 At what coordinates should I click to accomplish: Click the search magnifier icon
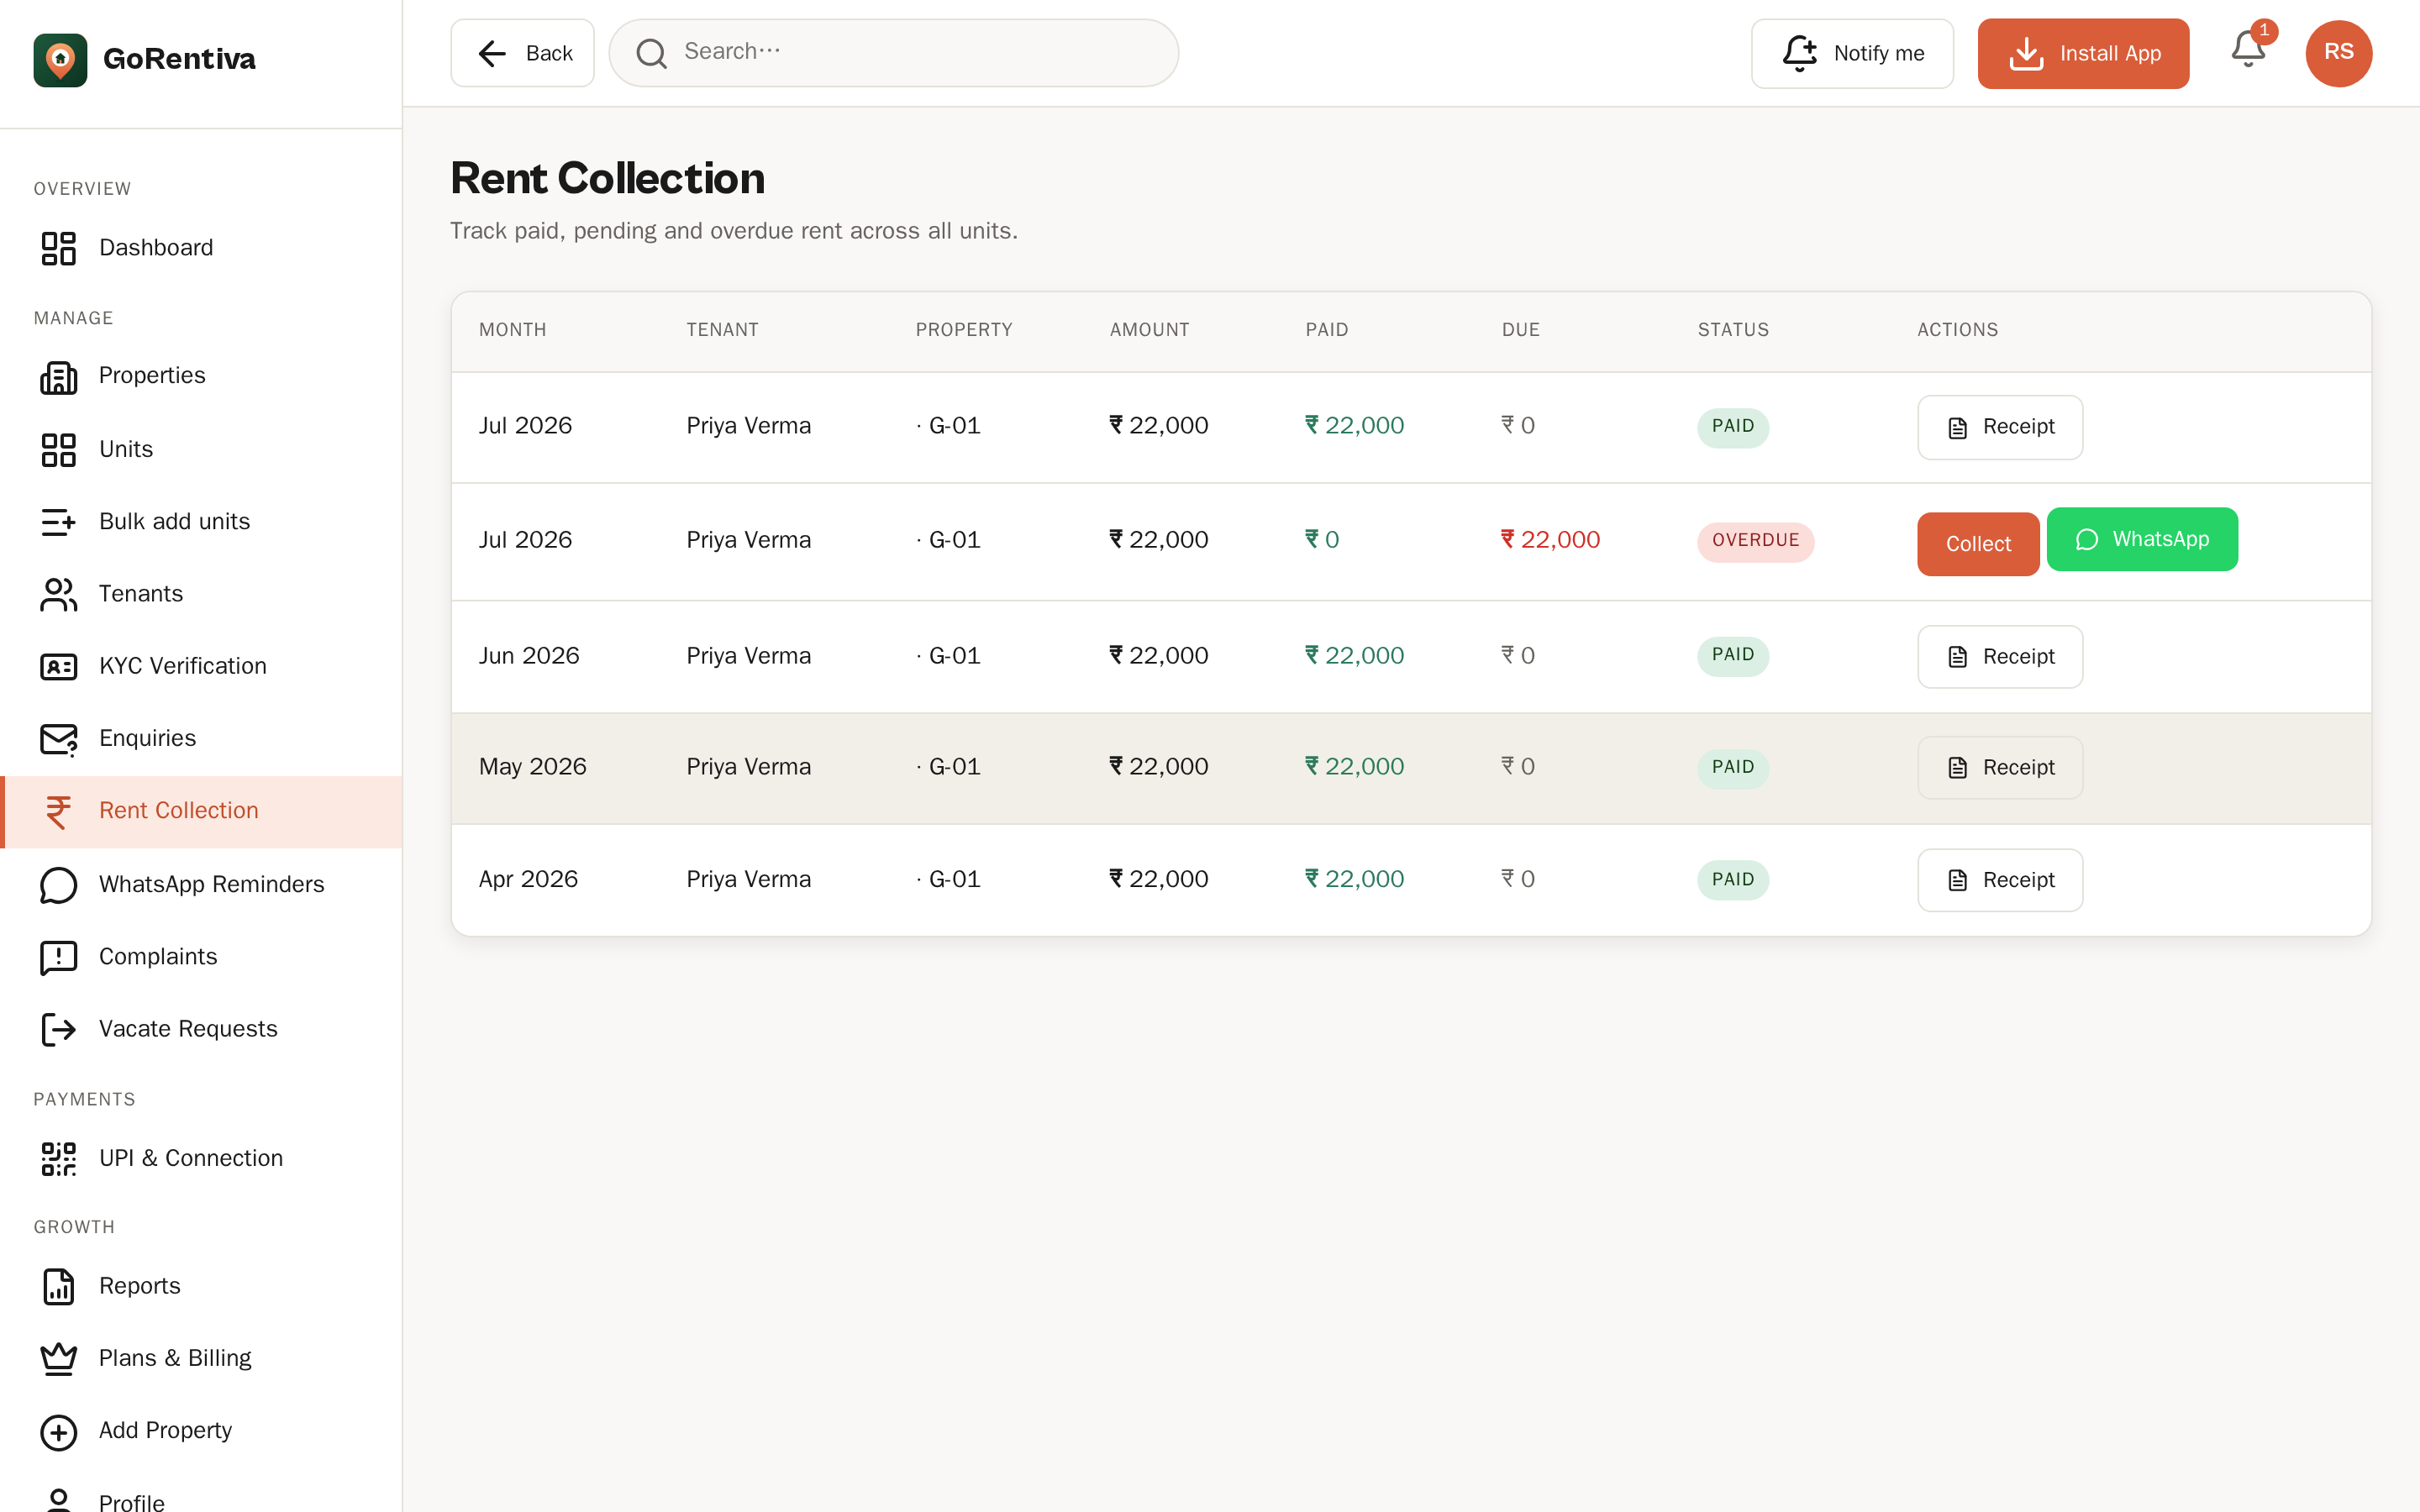(651, 53)
